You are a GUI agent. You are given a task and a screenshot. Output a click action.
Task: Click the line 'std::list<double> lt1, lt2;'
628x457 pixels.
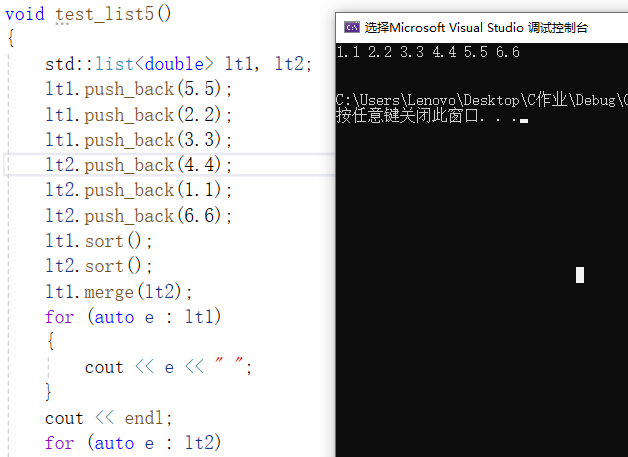coord(178,64)
